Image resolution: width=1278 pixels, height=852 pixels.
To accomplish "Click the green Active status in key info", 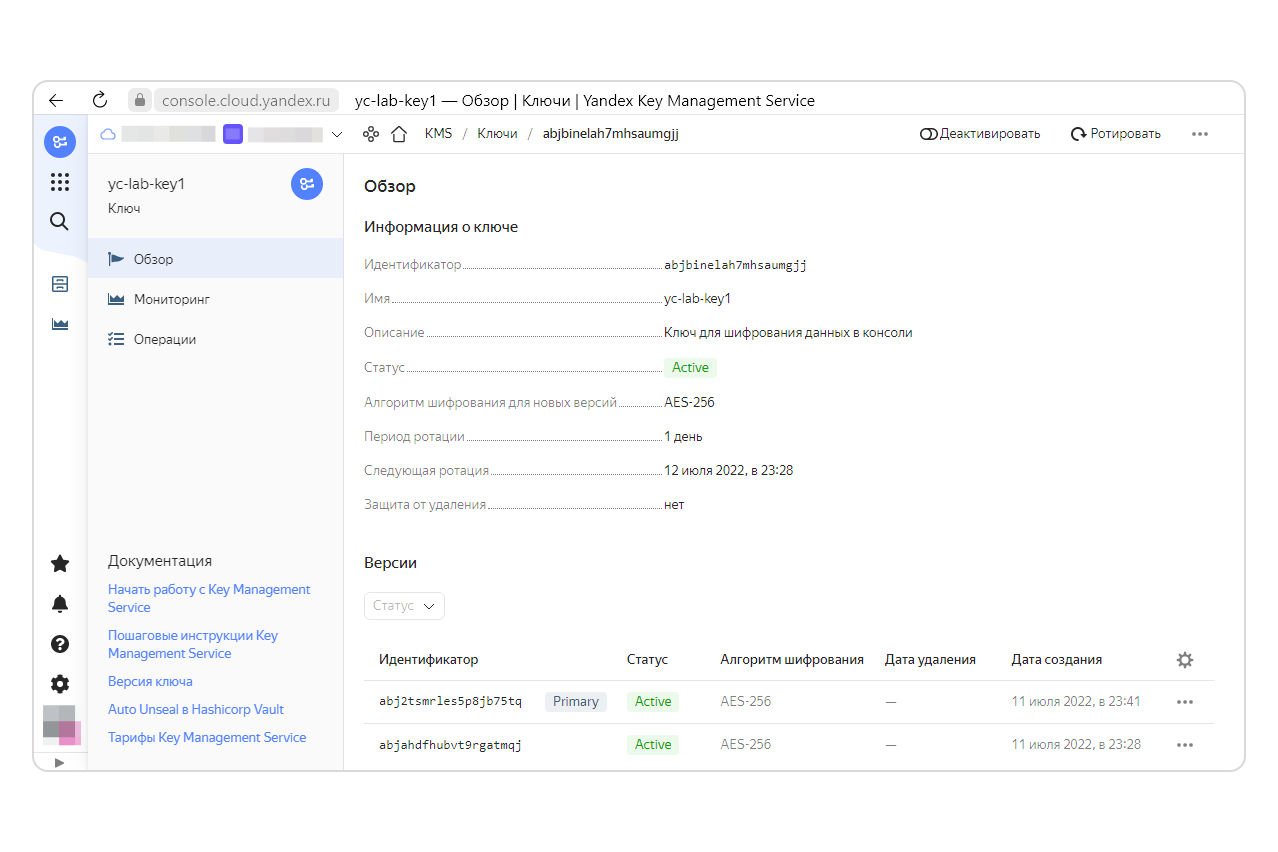I will (x=690, y=368).
